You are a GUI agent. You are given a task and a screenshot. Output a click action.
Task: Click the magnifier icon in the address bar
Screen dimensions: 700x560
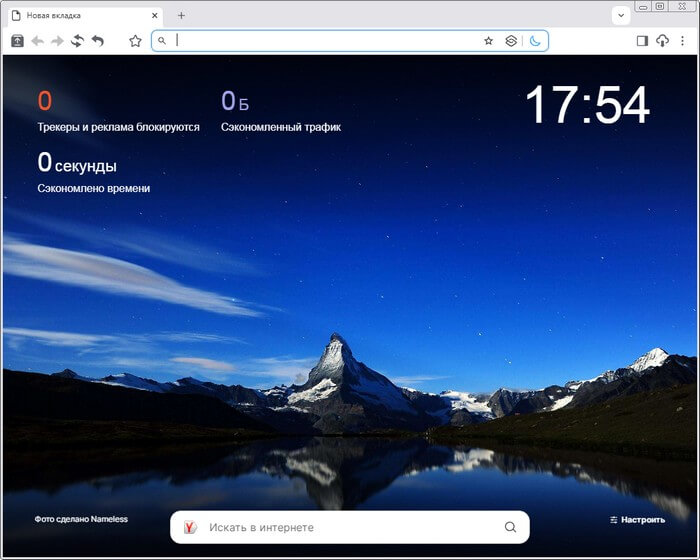[x=162, y=41]
